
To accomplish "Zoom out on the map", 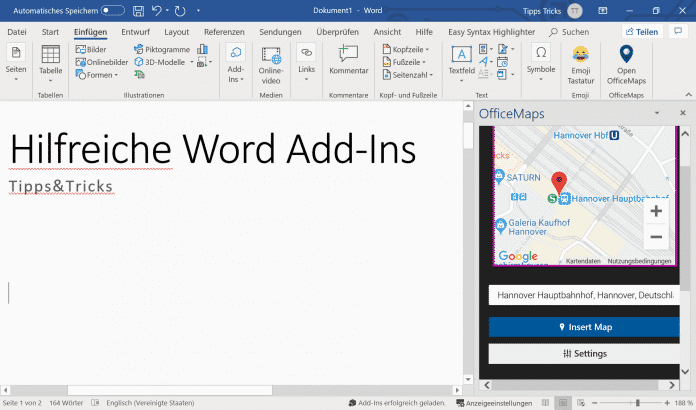I will (656, 237).
